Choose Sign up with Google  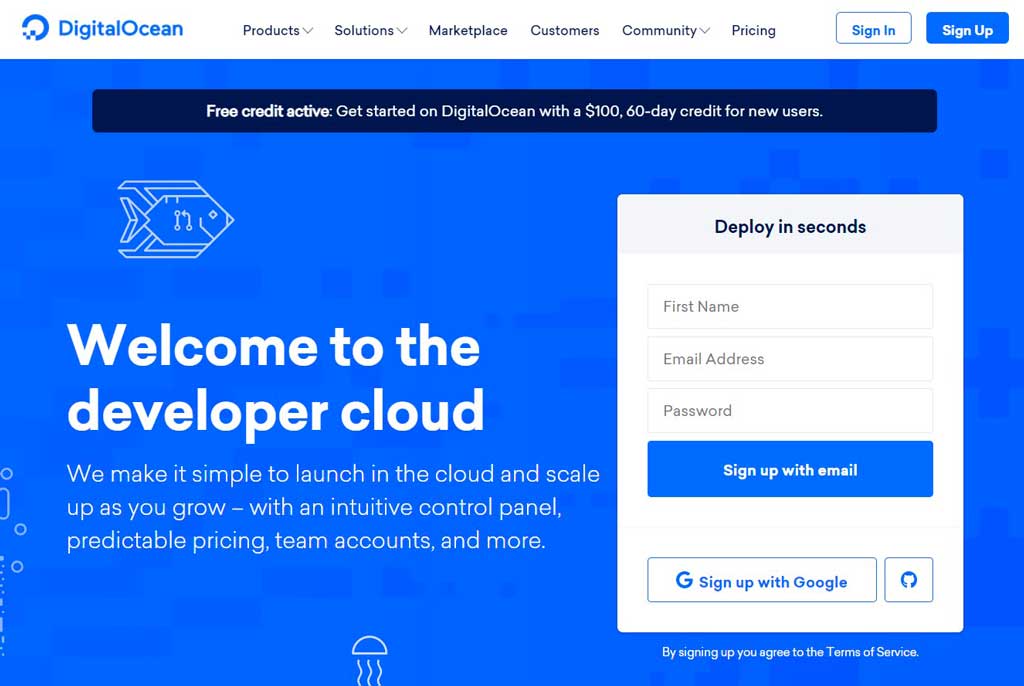tap(761, 580)
